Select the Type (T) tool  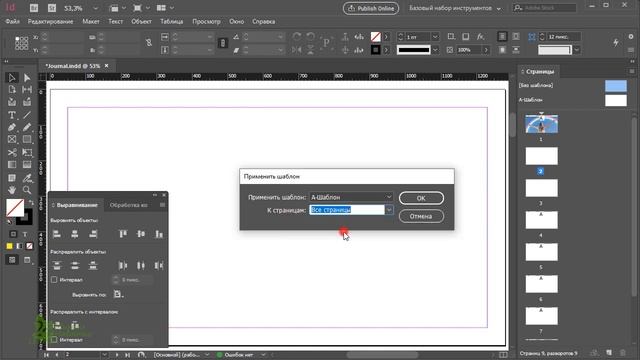(x=12, y=115)
